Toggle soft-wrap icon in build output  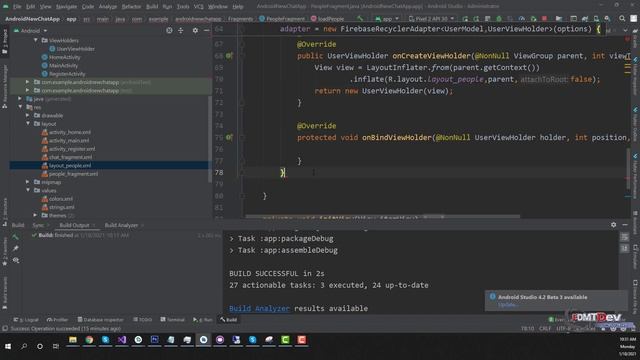click(624, 237)
